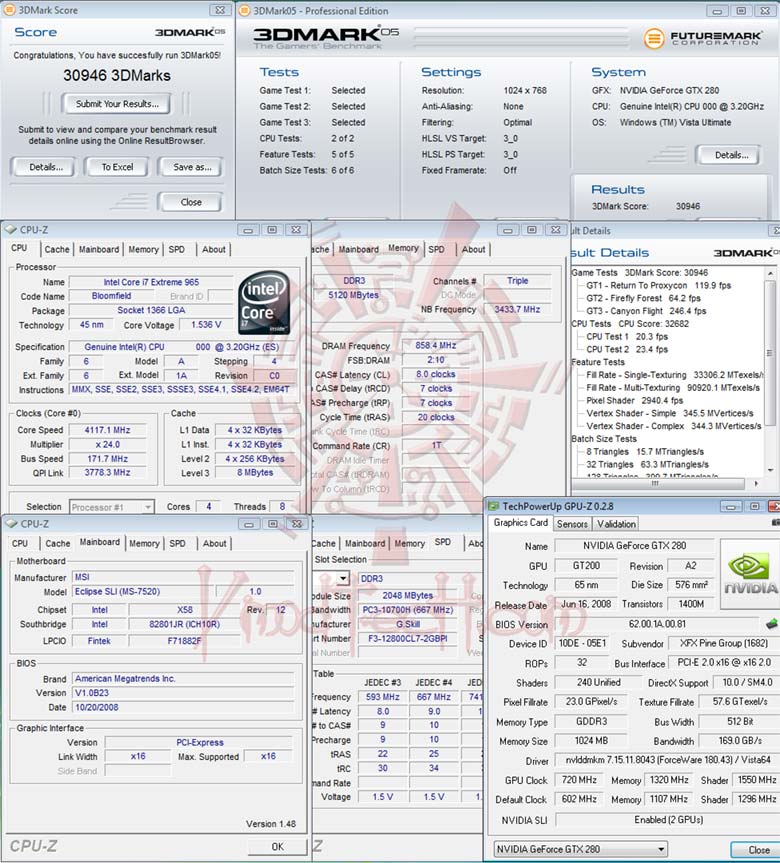Select the CPU Test 2 result row

point(626,349)
